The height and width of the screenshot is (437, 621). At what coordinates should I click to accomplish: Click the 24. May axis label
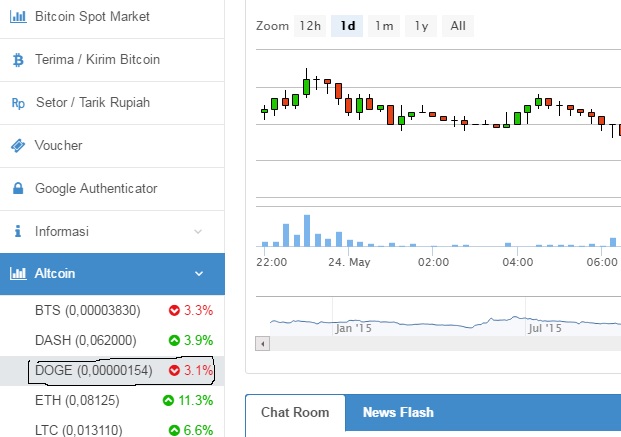pyautogui.click(x=349, y=262)
